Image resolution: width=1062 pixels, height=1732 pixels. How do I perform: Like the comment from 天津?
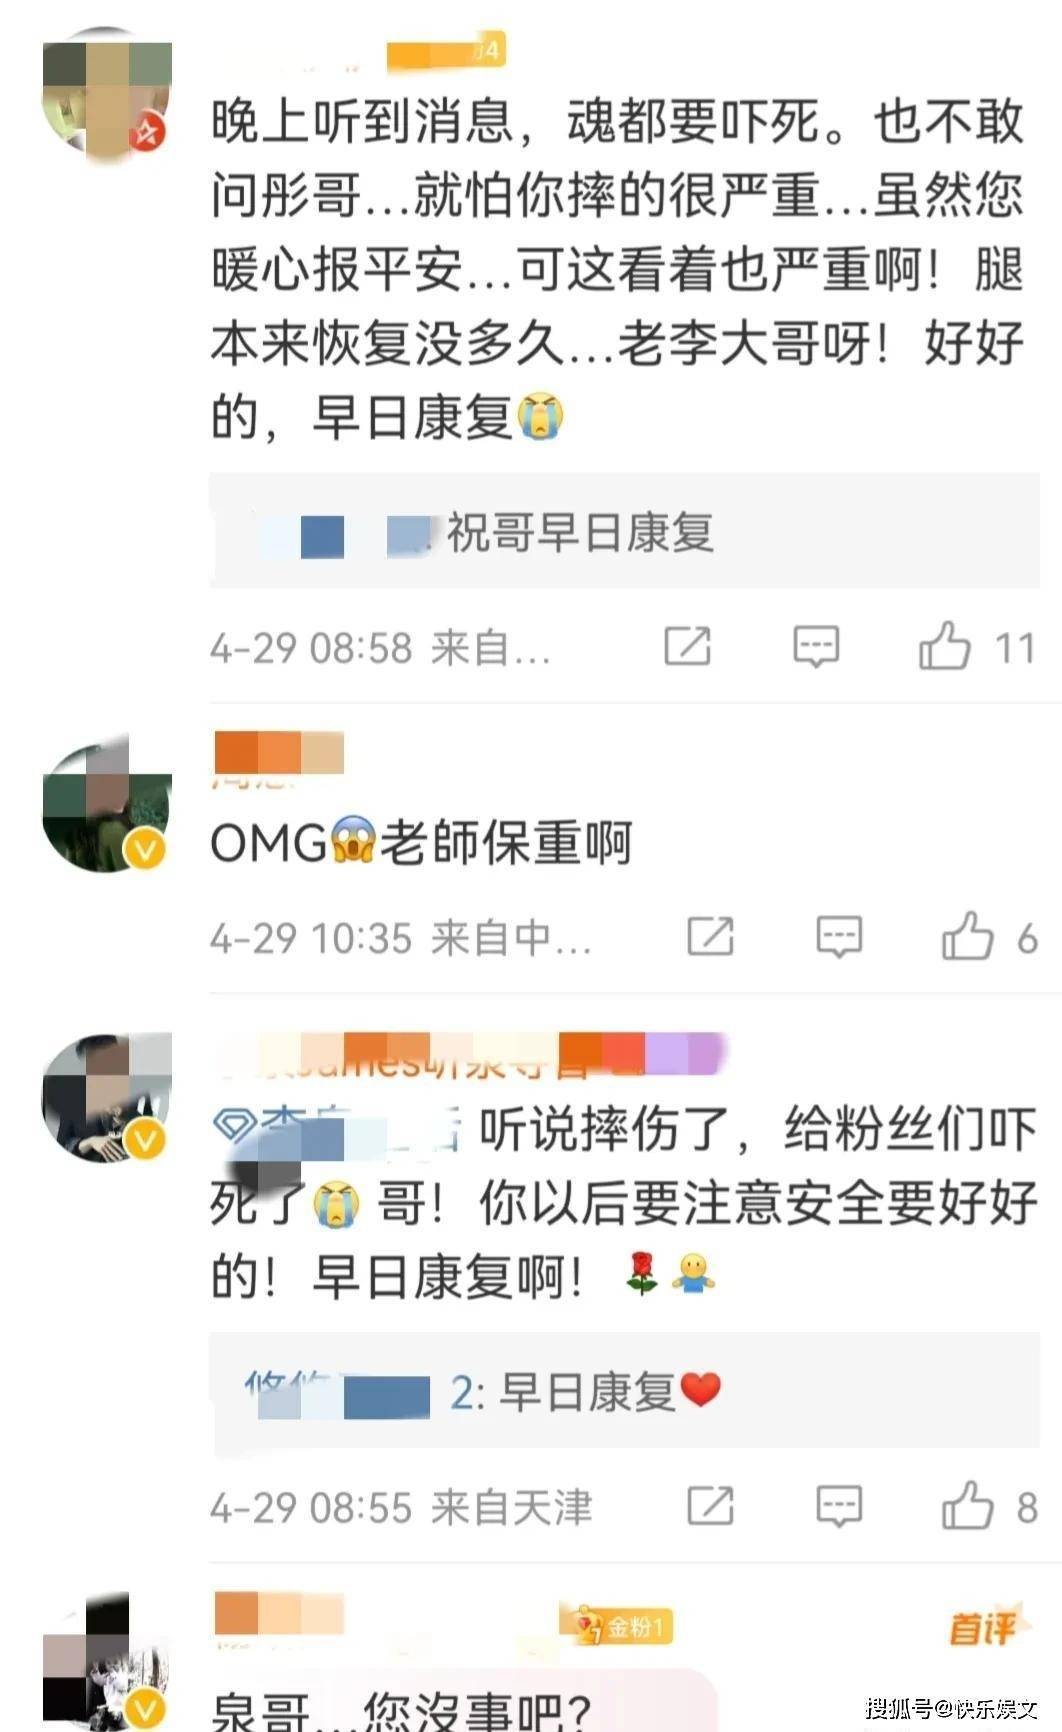967,1506
